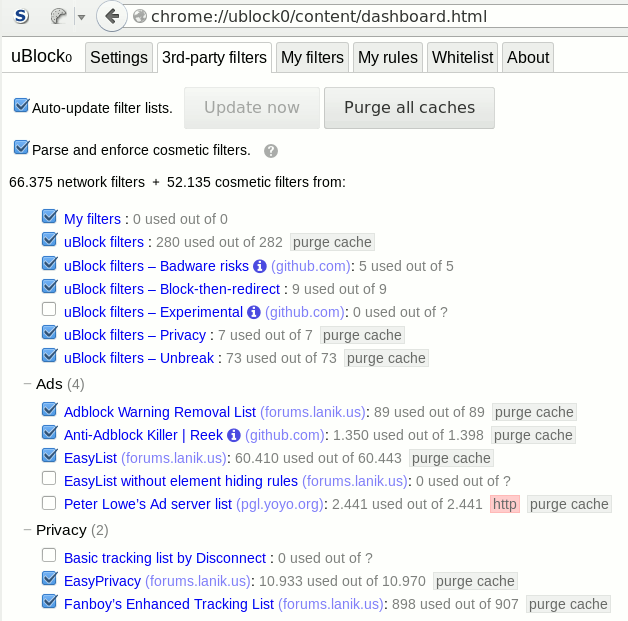Open github.com link beside Experimental
This screenshot has width=628, height=621.
pos(305,312)
